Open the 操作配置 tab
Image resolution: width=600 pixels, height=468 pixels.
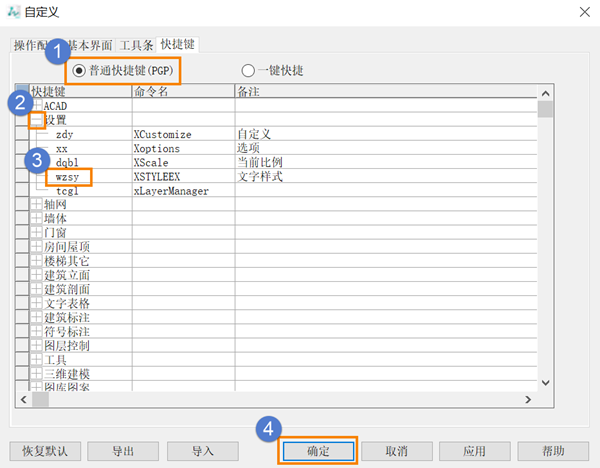(x=32, y=46)
